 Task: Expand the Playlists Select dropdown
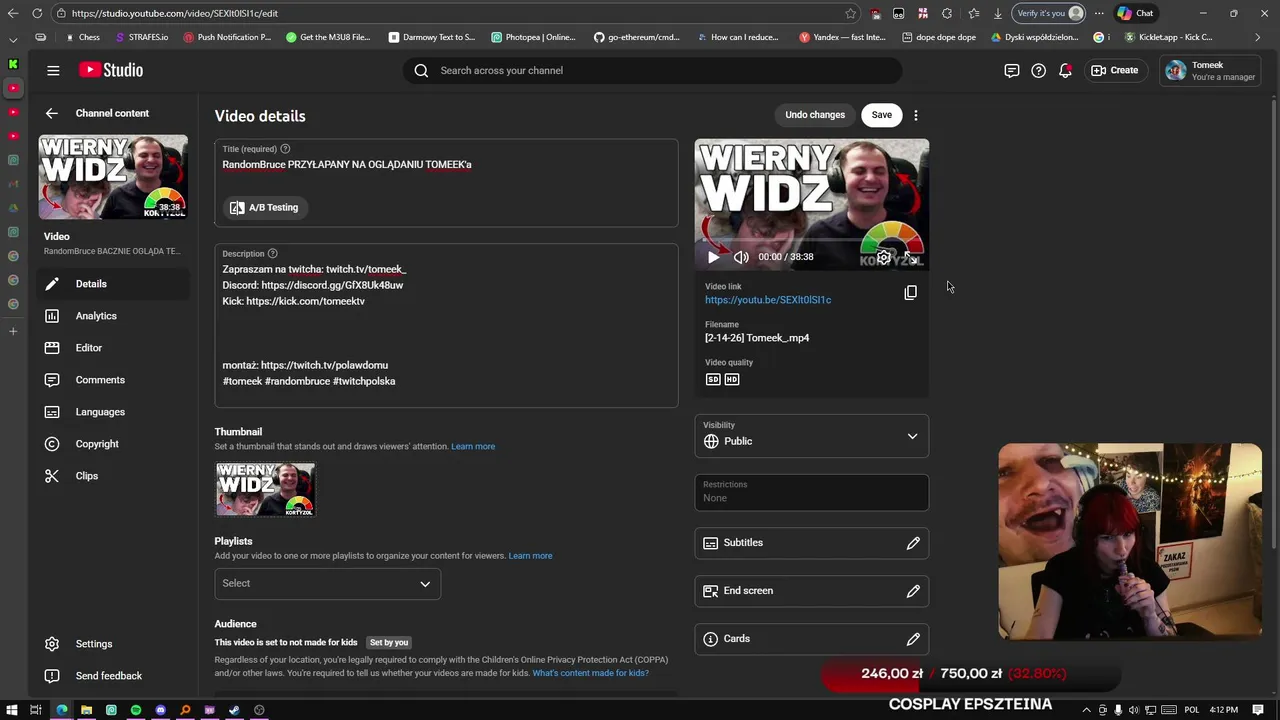pyautogui.click(x=327, y=583)
